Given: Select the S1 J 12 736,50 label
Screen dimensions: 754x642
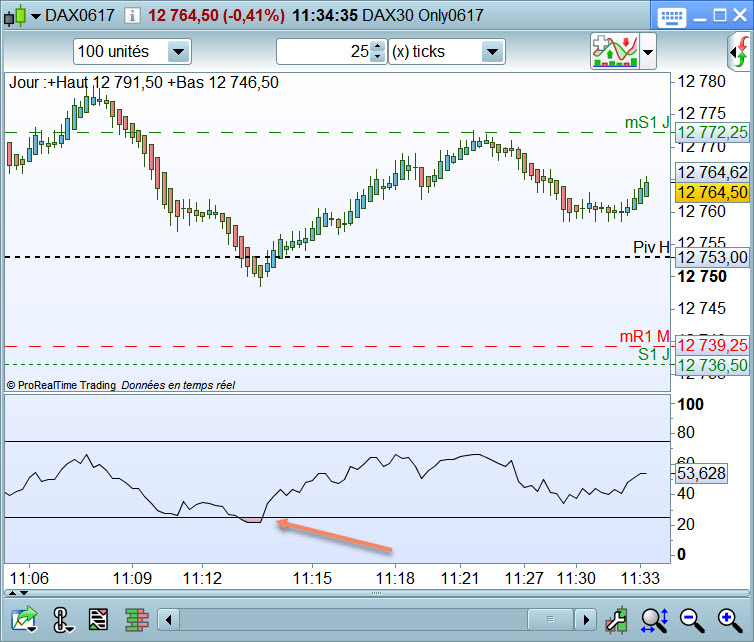Looking at the screenshot, I should [x=712, y=365].
